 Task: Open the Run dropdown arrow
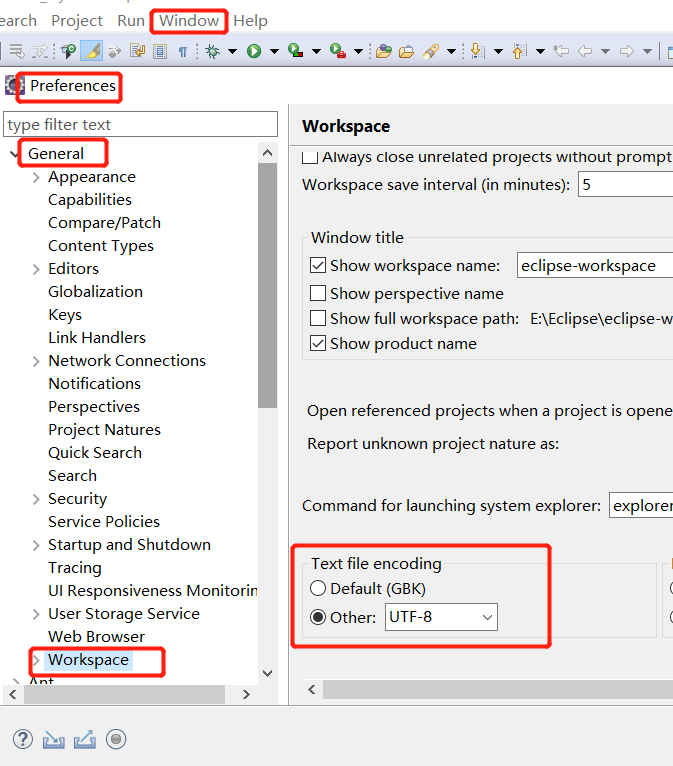[x=274, y=51]
